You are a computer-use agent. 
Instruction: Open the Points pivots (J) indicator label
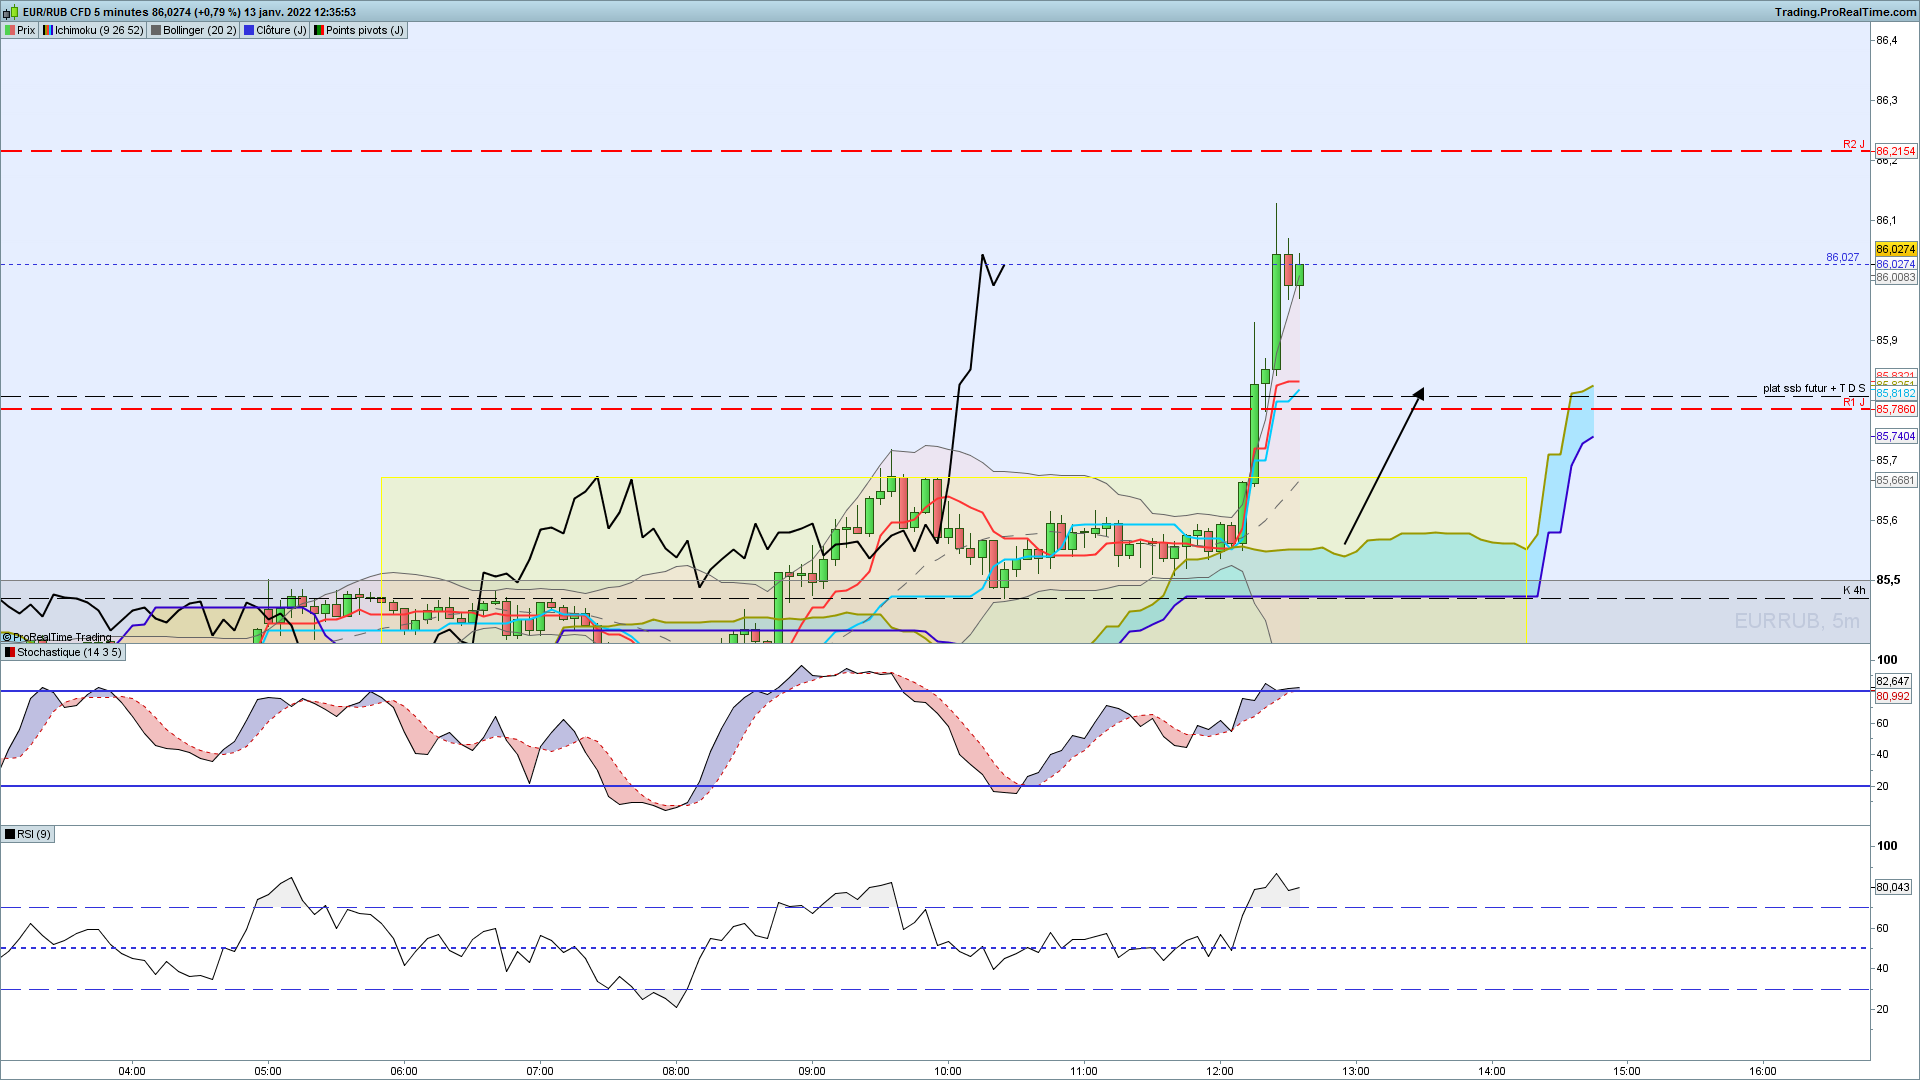359,30
